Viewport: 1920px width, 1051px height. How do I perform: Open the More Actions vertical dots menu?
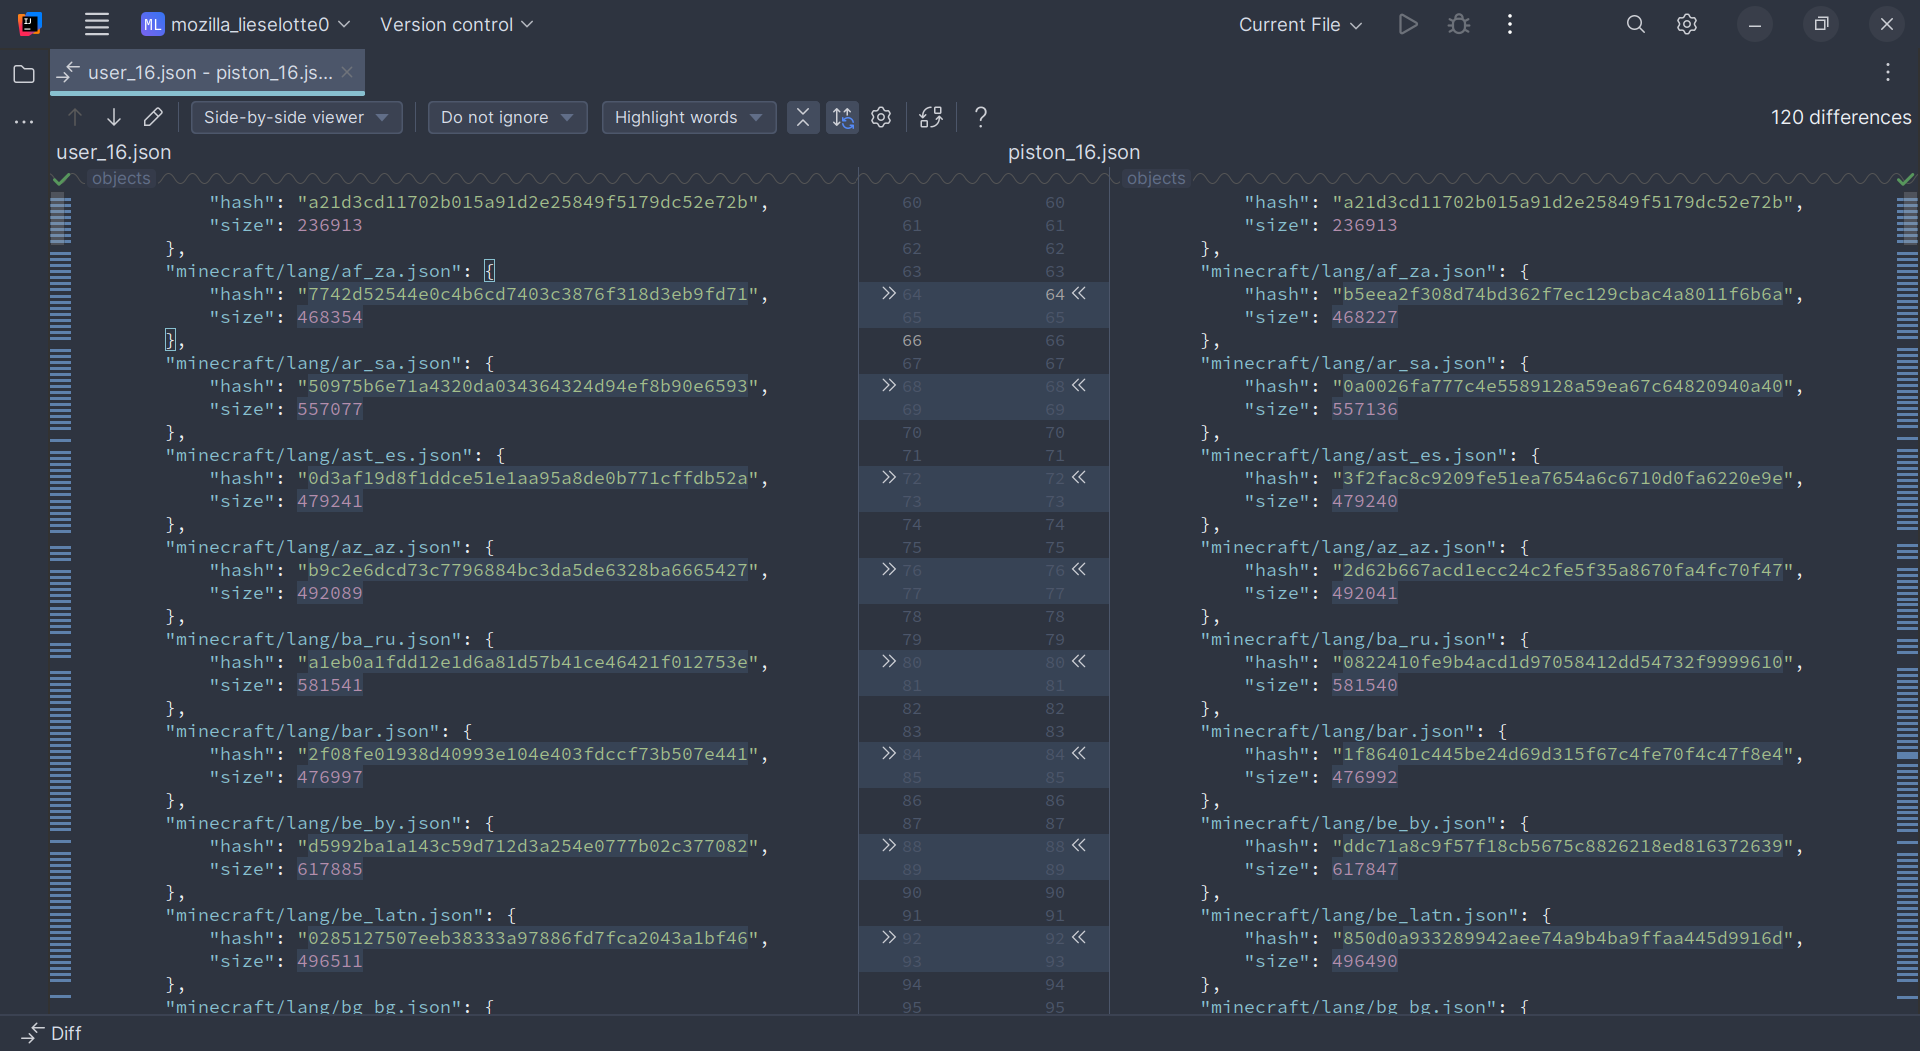pyautogui.click(x=1510, y=24)
